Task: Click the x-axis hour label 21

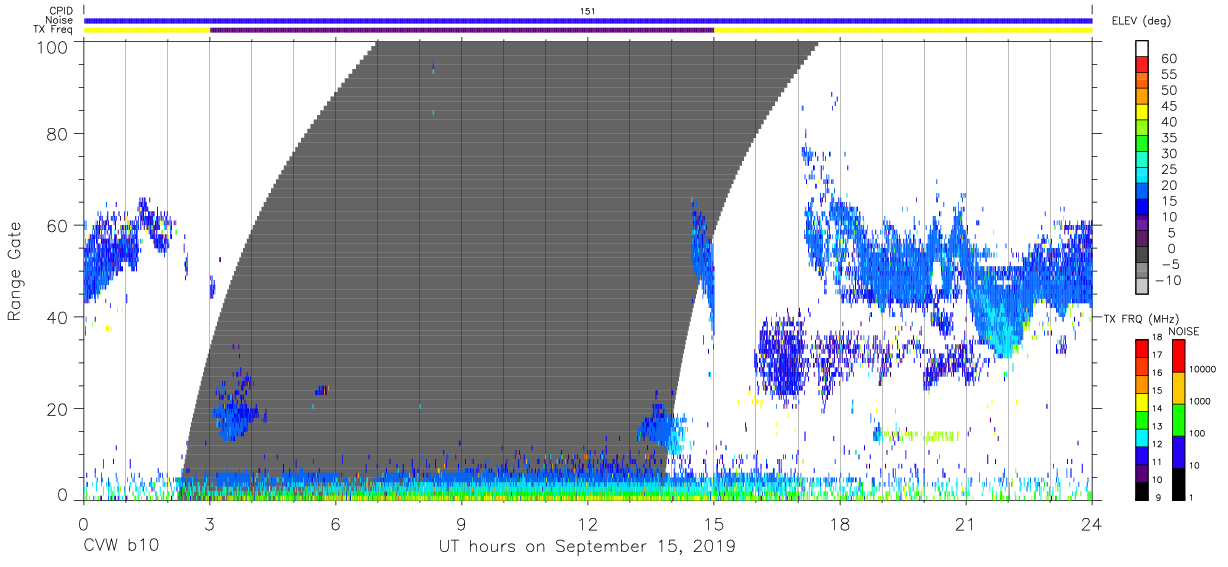Action: [965, 525]
